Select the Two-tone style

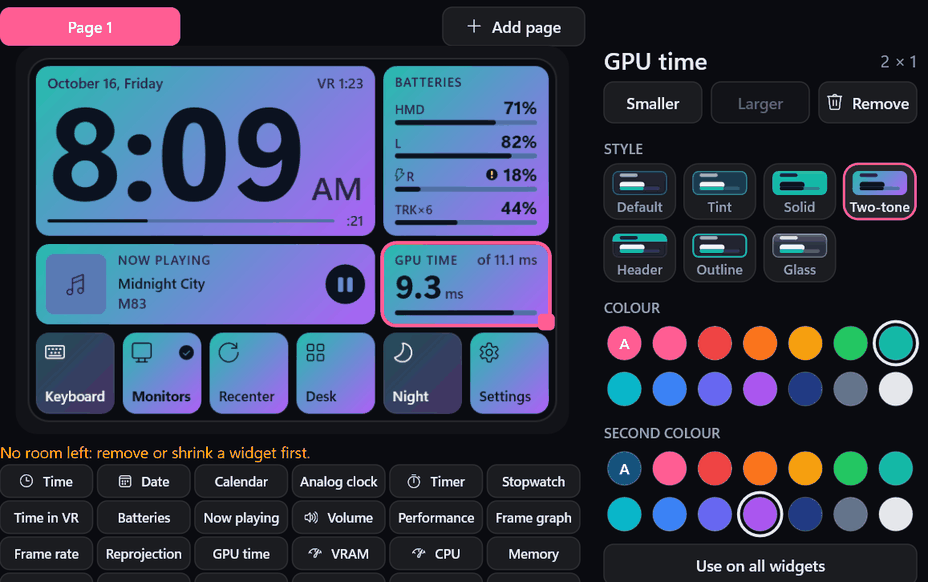click(879, 192)
